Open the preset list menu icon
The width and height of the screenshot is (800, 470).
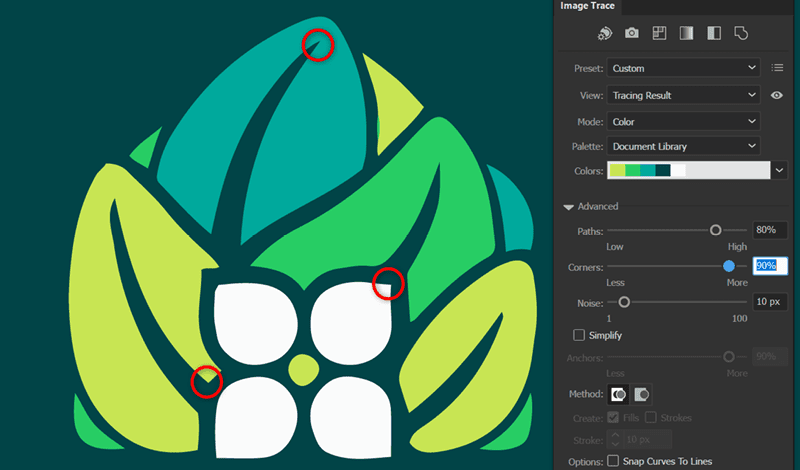tap(777, 67)
